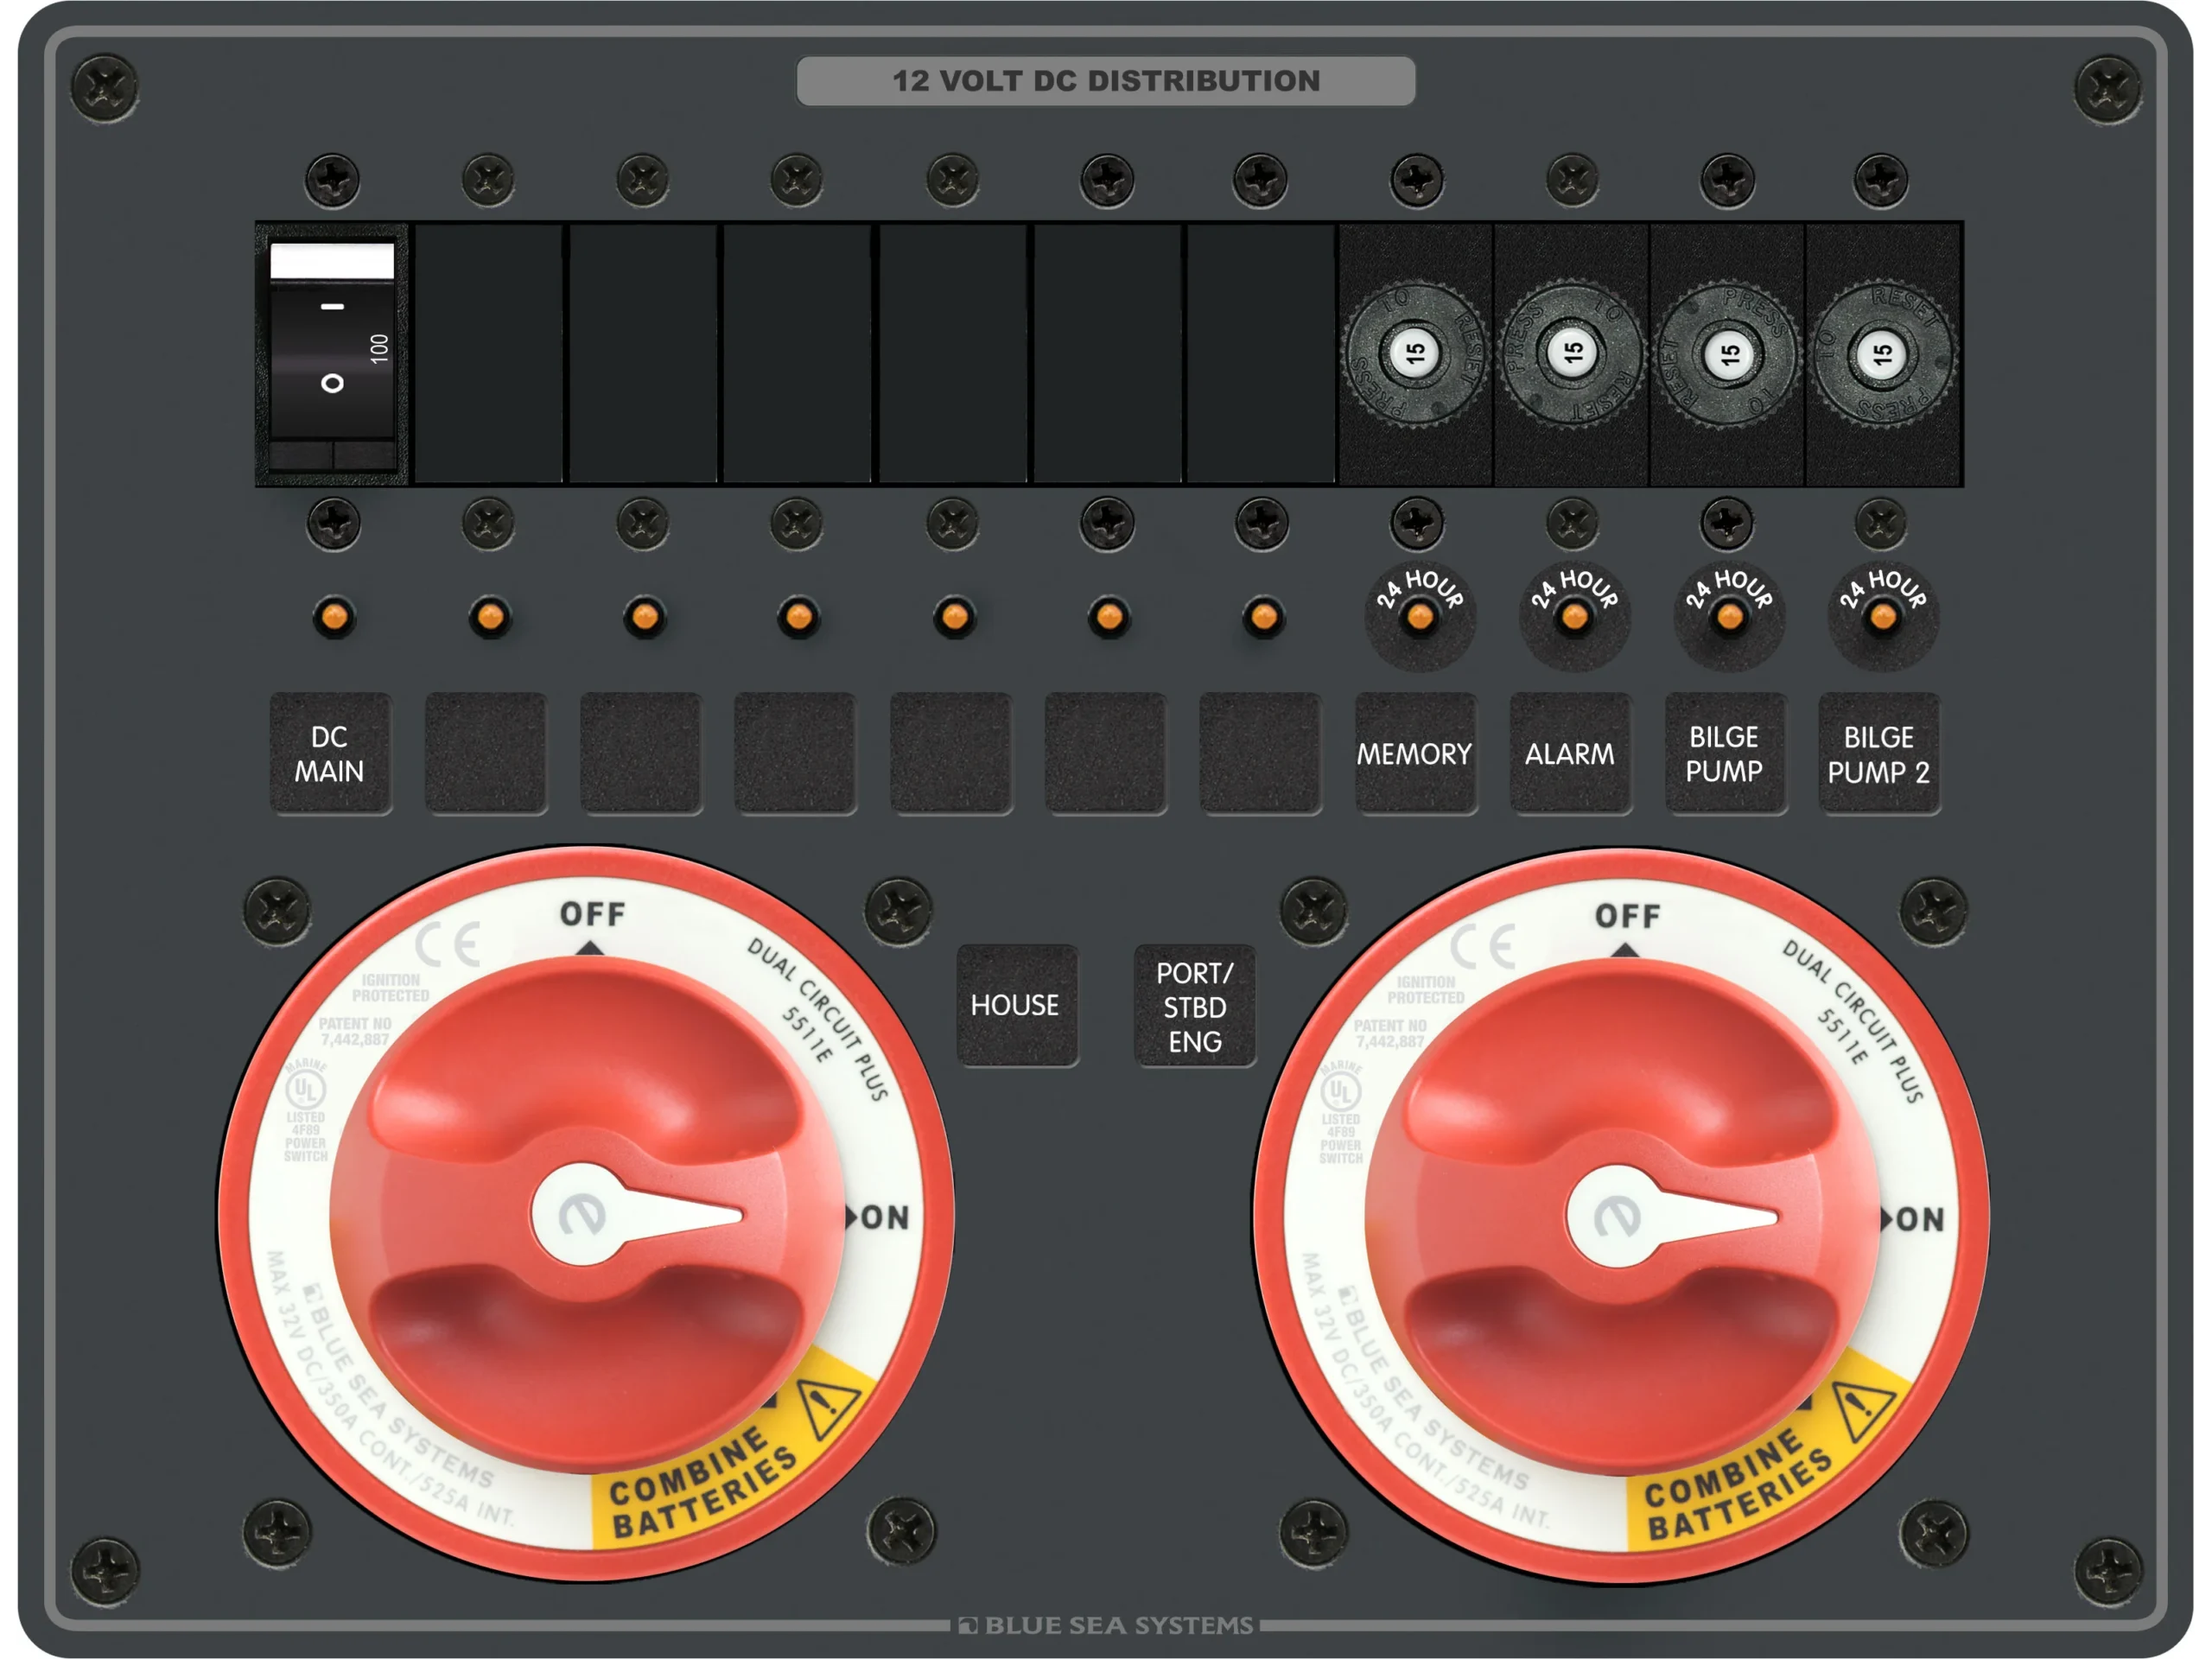Click the mounting screw directly below DC MAIN breaker
The width and height of the screenshot is (2212, 1659).
[x=333, y=523]
